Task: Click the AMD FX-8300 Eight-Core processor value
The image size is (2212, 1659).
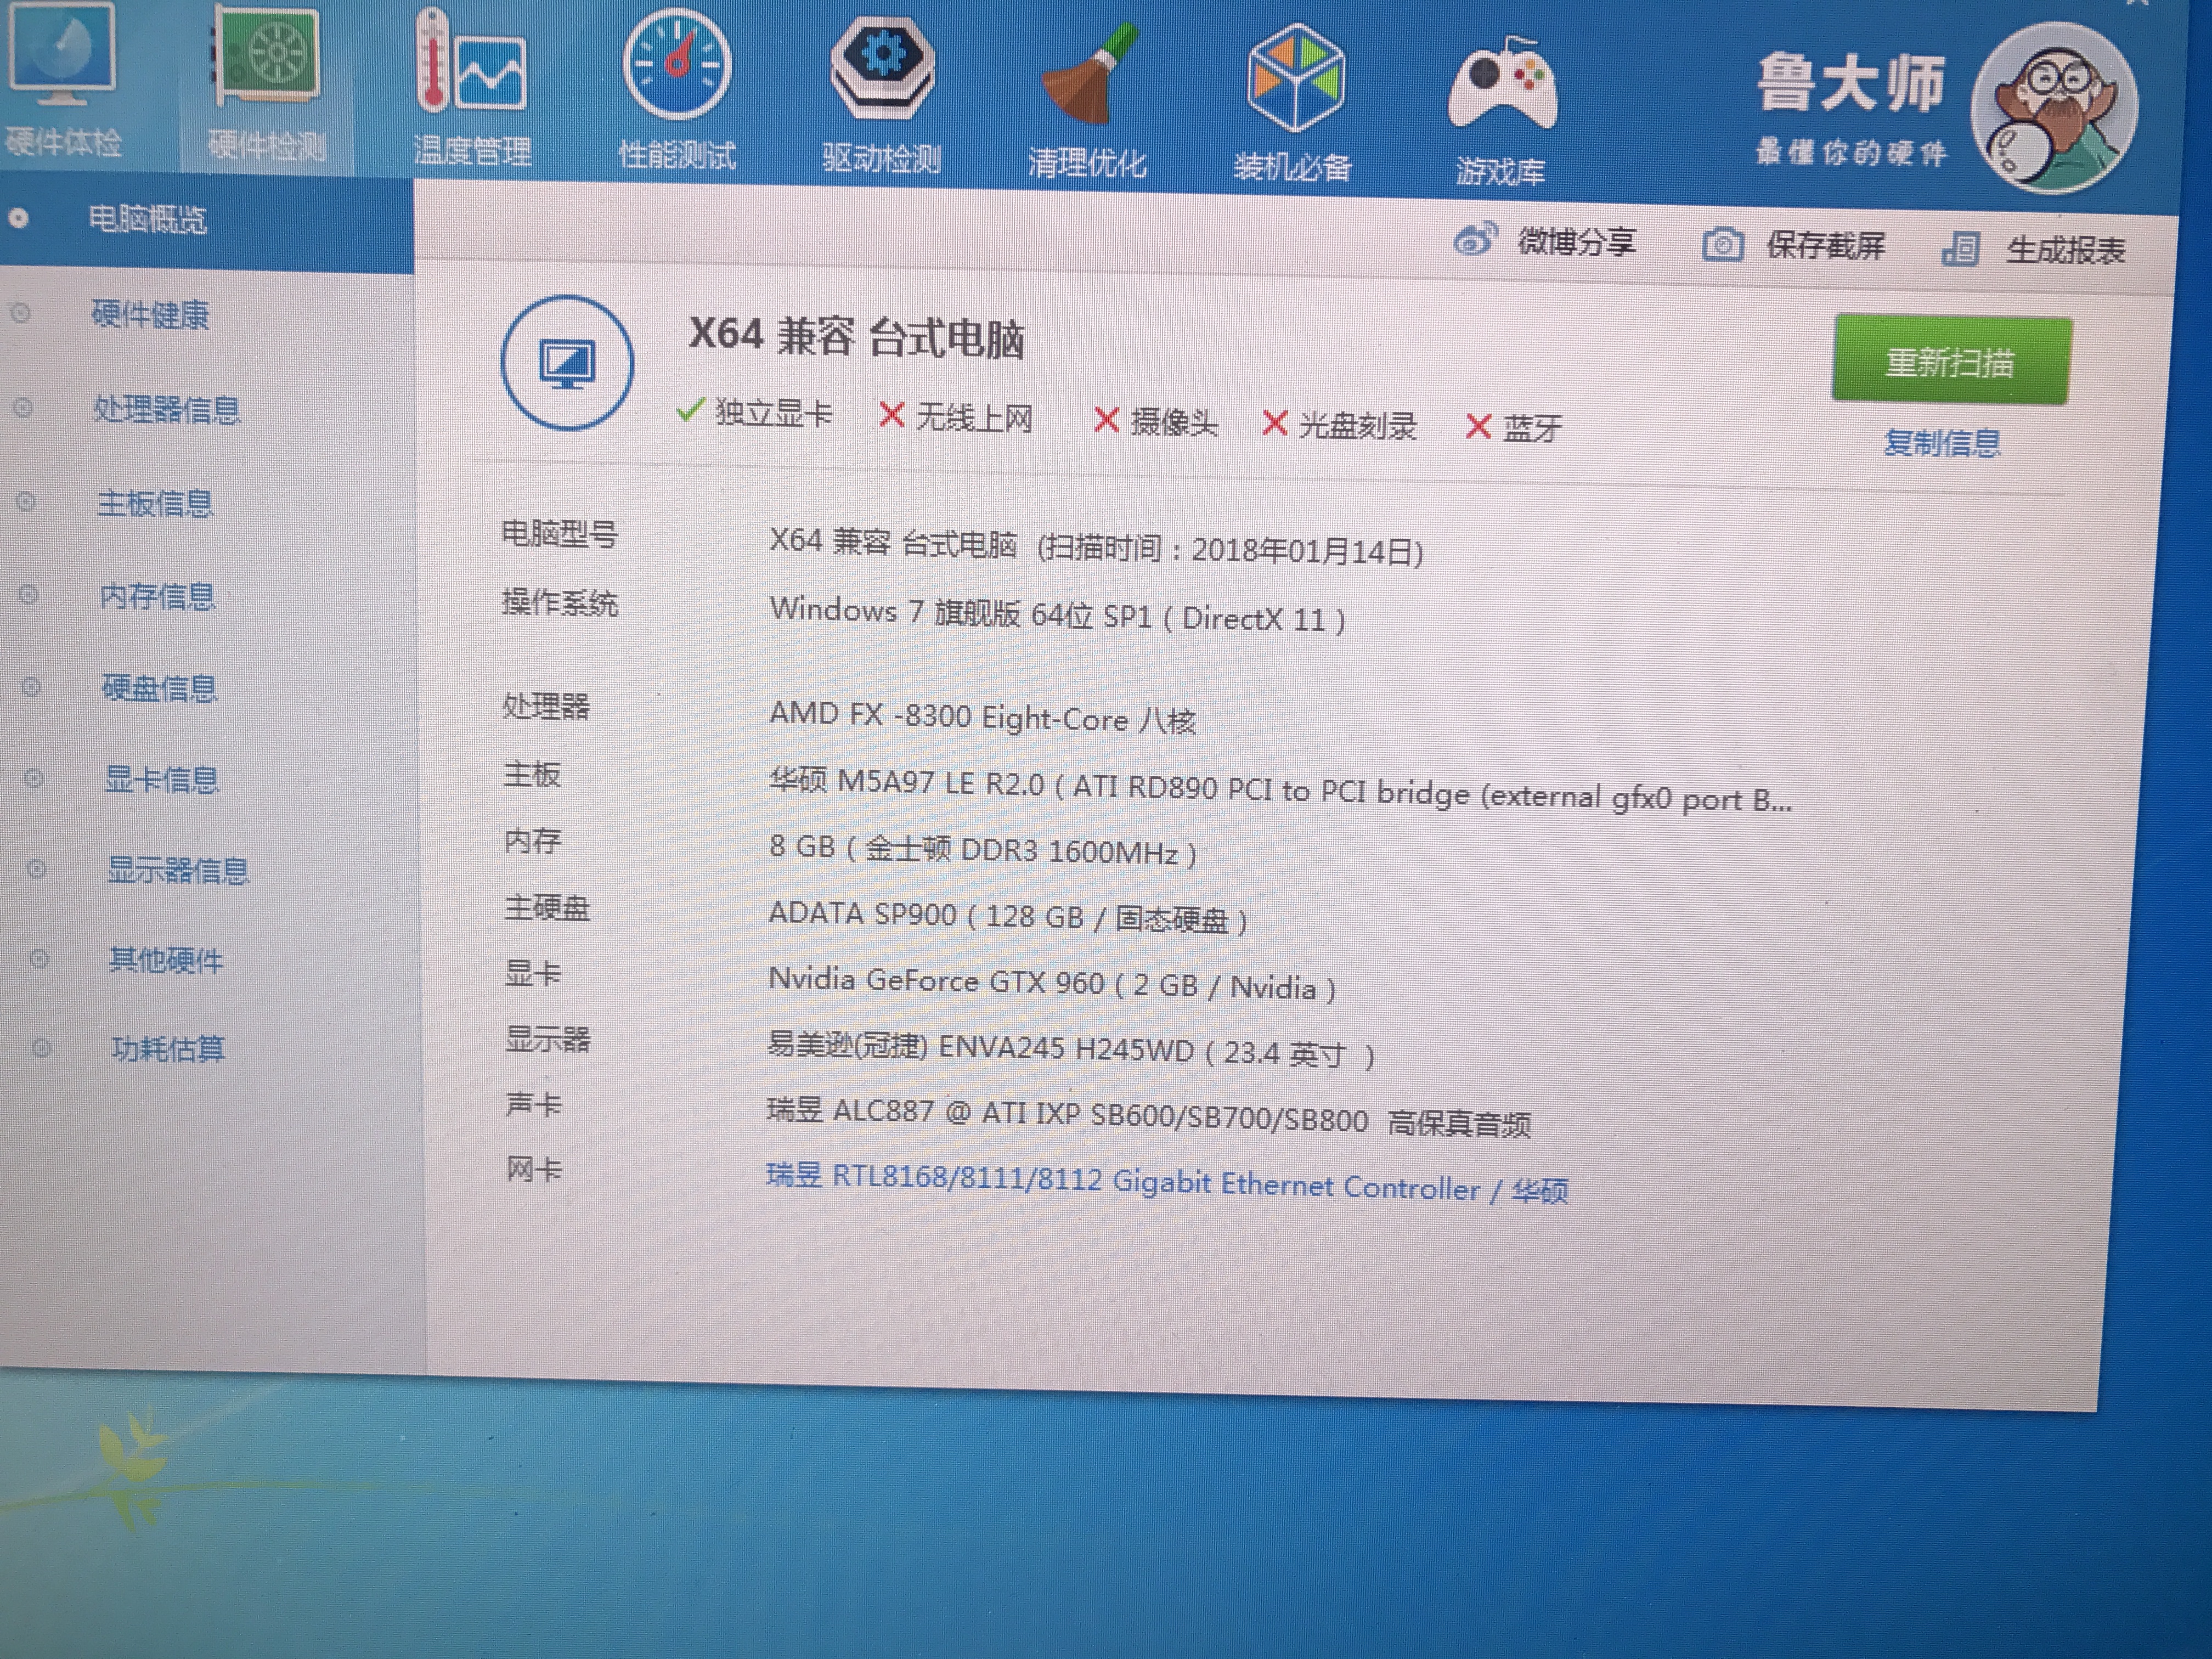Action: 982,717
